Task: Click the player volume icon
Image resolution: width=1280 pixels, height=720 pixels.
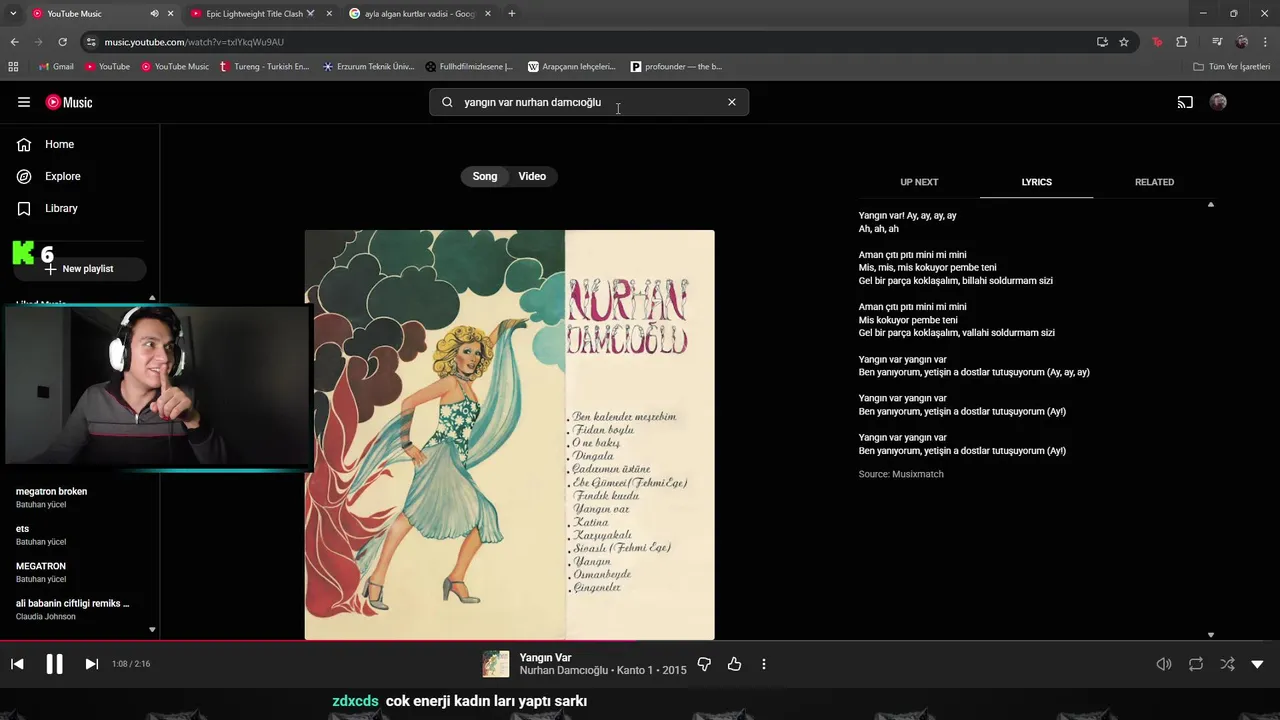Action: [1164, 664]
